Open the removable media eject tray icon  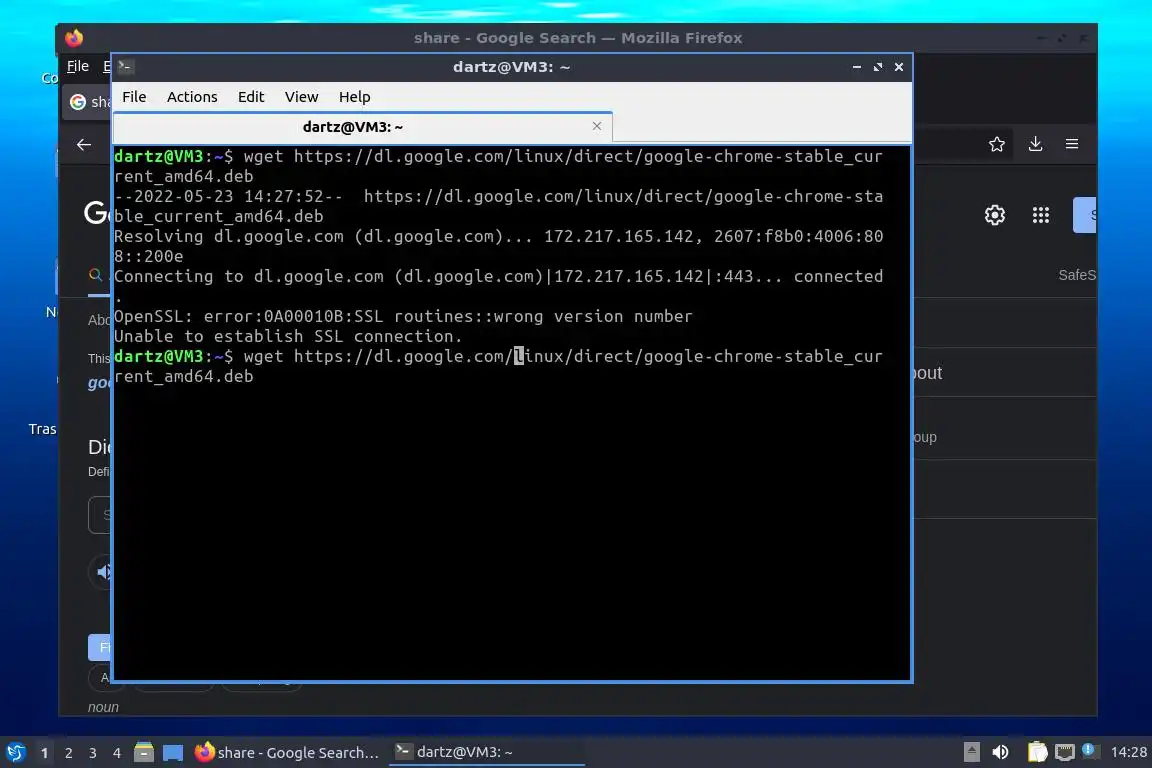point(971,752)
